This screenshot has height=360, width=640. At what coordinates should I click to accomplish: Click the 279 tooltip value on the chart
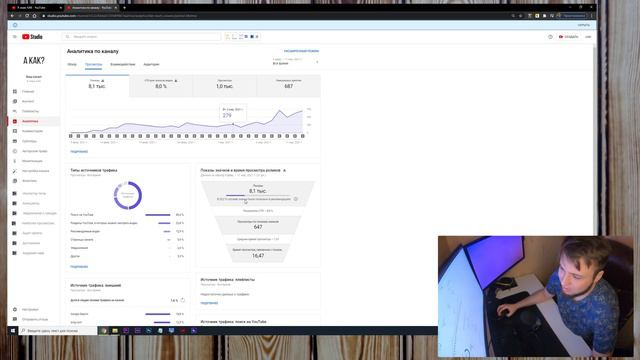[x=227, y=116]
